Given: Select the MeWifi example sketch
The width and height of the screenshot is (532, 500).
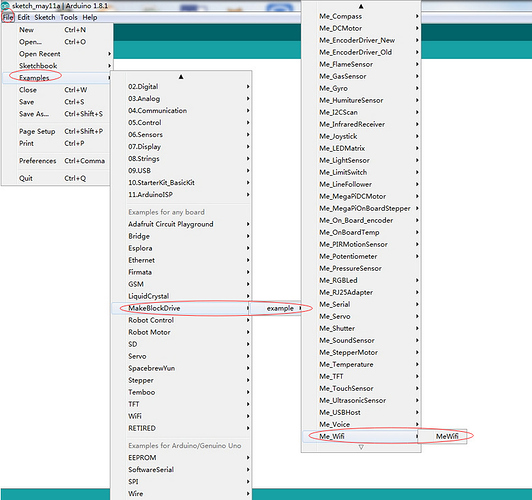Looking at the screenshot, I should pos(447,436).
